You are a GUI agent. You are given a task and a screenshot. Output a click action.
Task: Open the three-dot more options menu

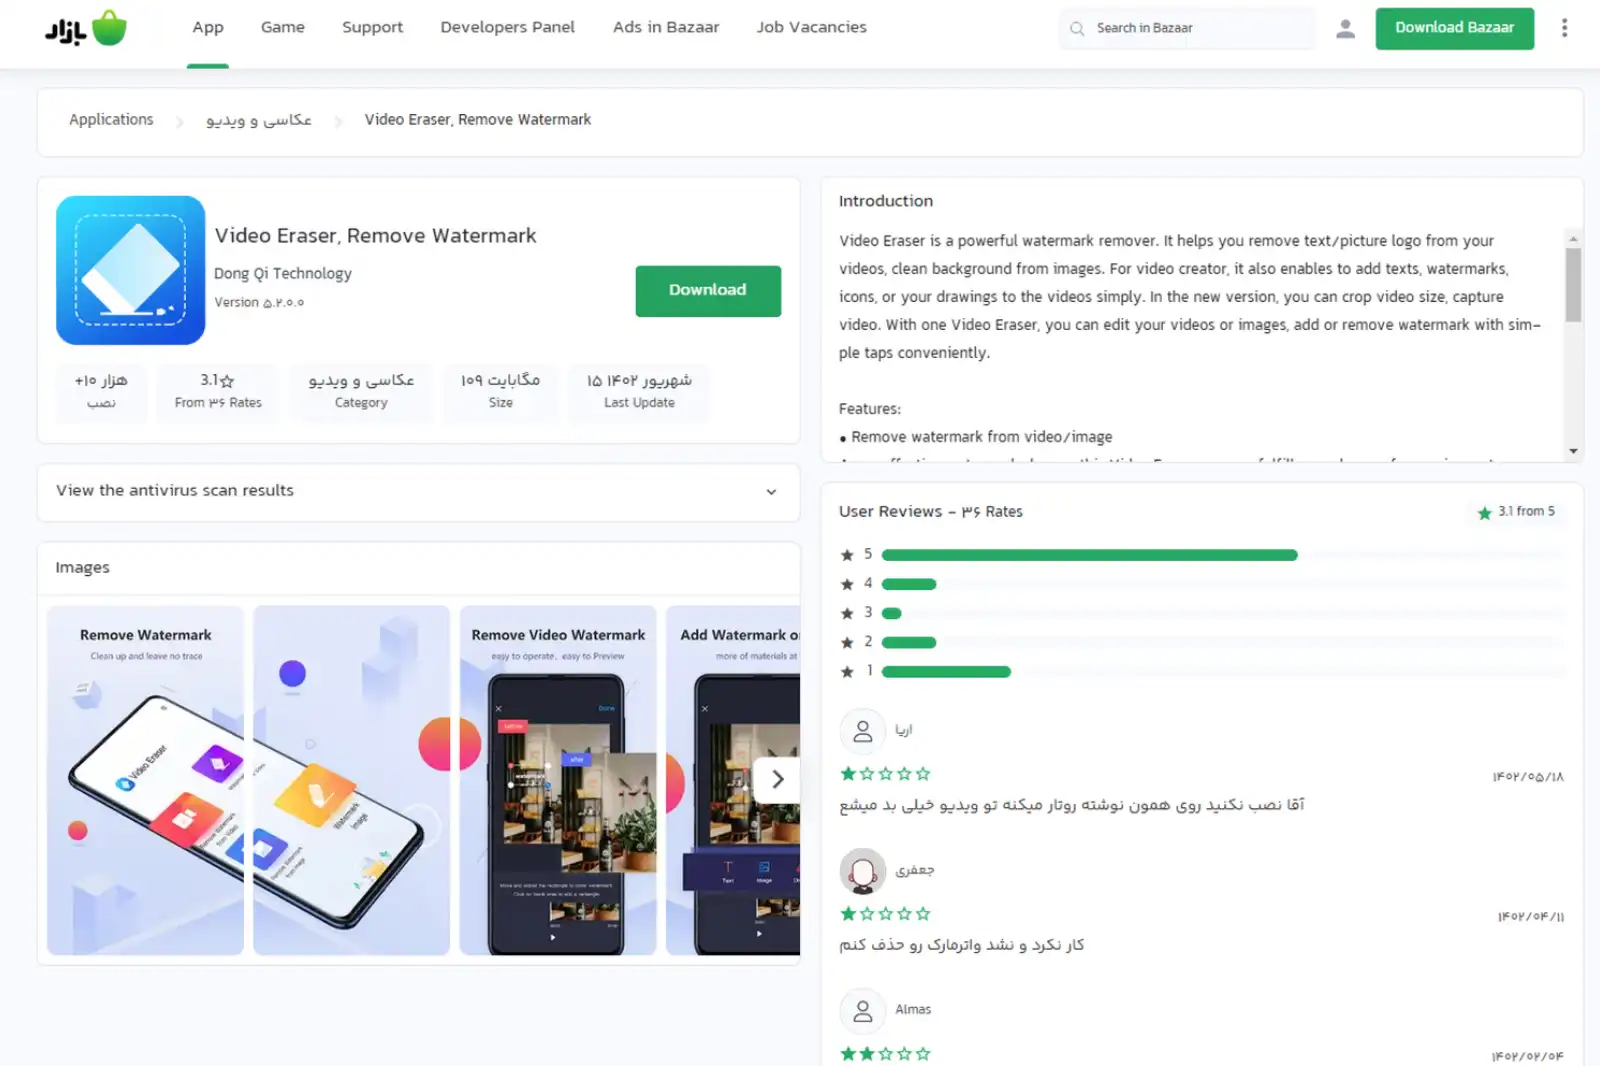[1564, 28]
